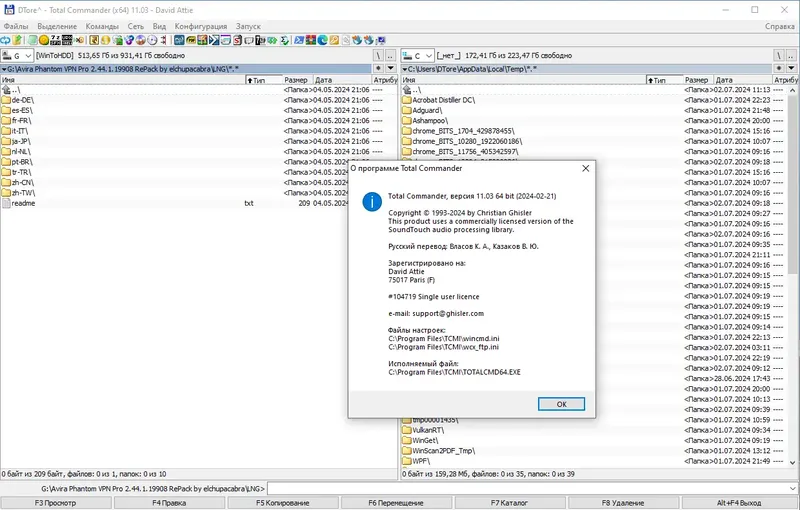Image resolution: width=800 pixels, height=510 pixels.
Task: Click the green sigma toolbar icon
Action: point(284,40)
